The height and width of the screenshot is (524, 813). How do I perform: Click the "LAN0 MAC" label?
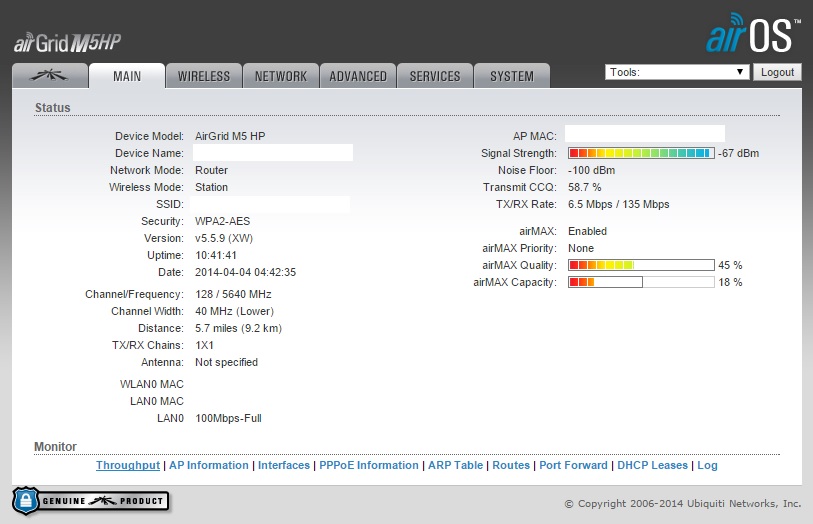pos(157,401)
